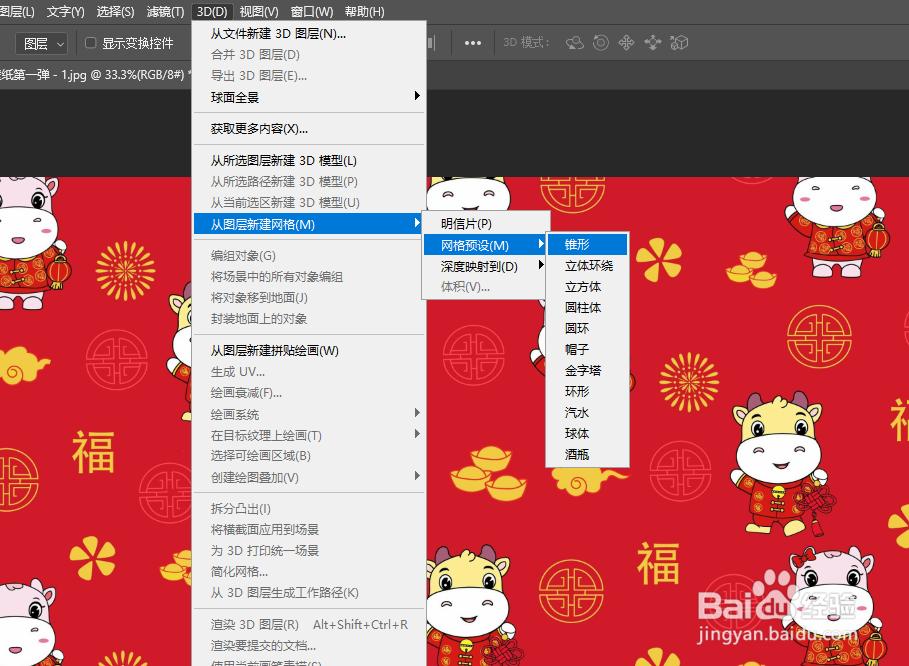The width and height of the screenshot is (909, 666).
Task: Select 汽水 mesh preset
Action: tap(587, 412)
